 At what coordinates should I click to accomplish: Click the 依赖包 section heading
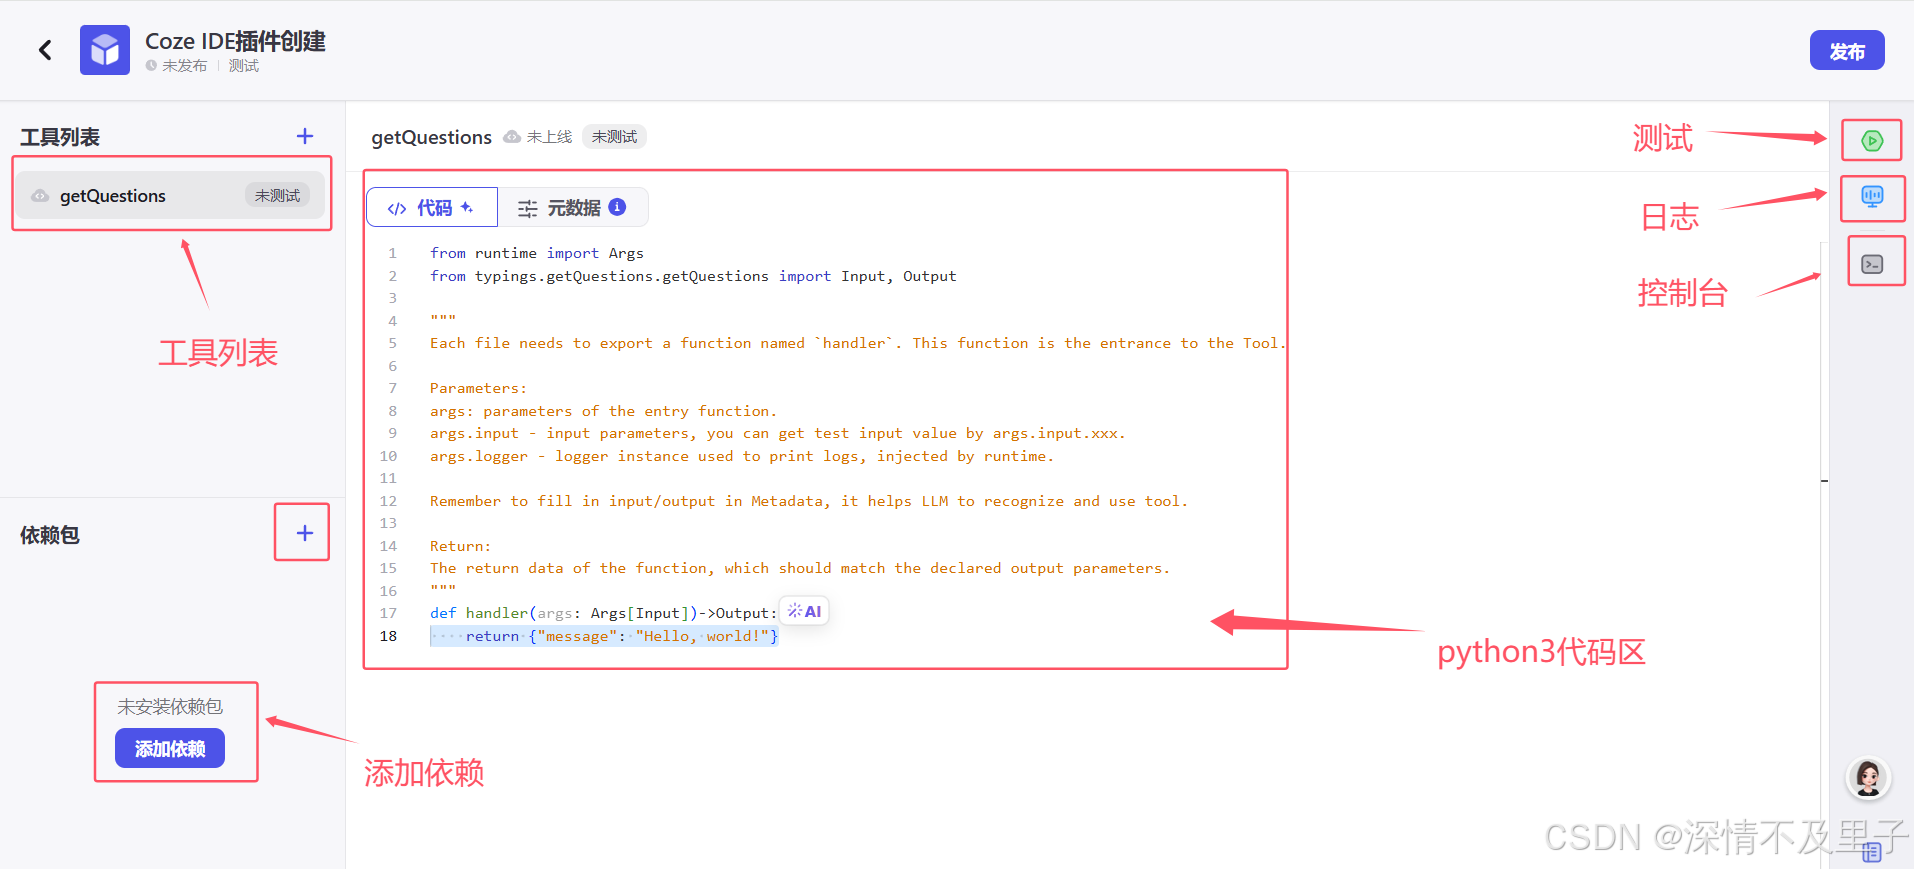pos(50,535)
